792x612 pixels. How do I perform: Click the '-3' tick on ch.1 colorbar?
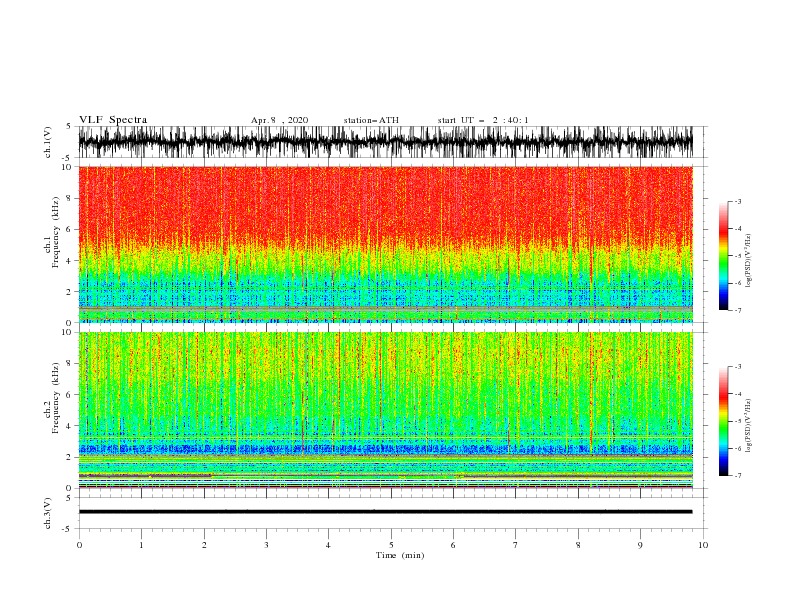click(737, 201)
